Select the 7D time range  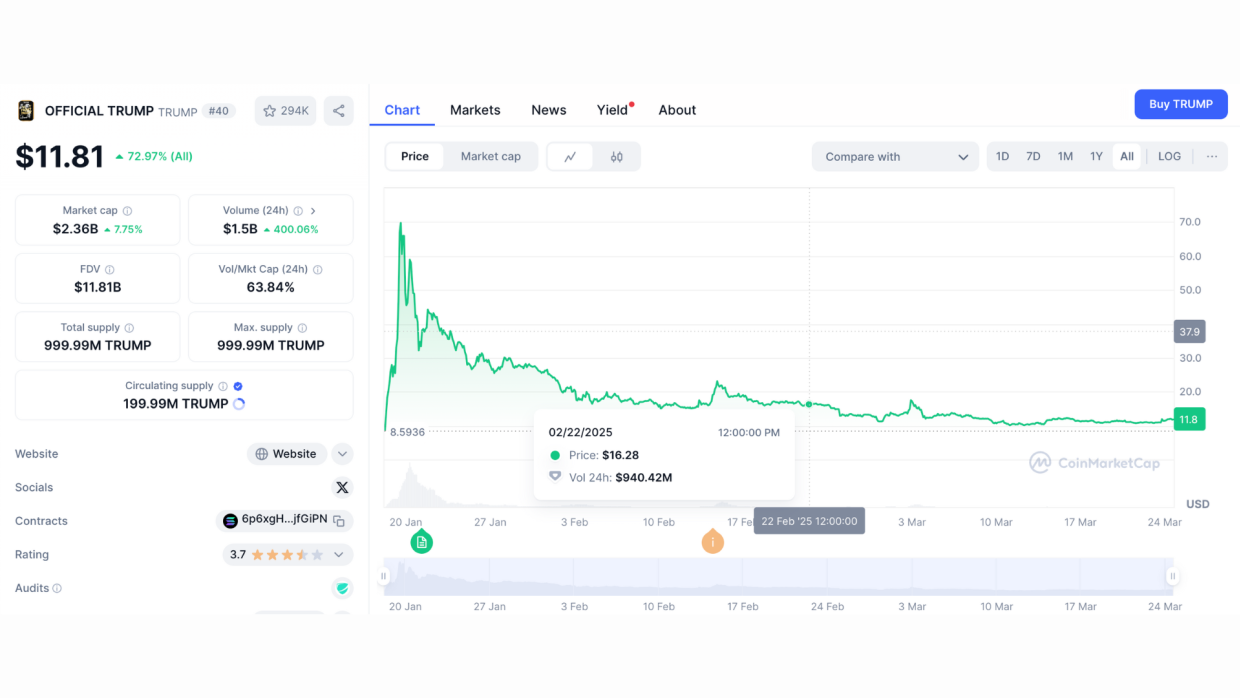1033,157
